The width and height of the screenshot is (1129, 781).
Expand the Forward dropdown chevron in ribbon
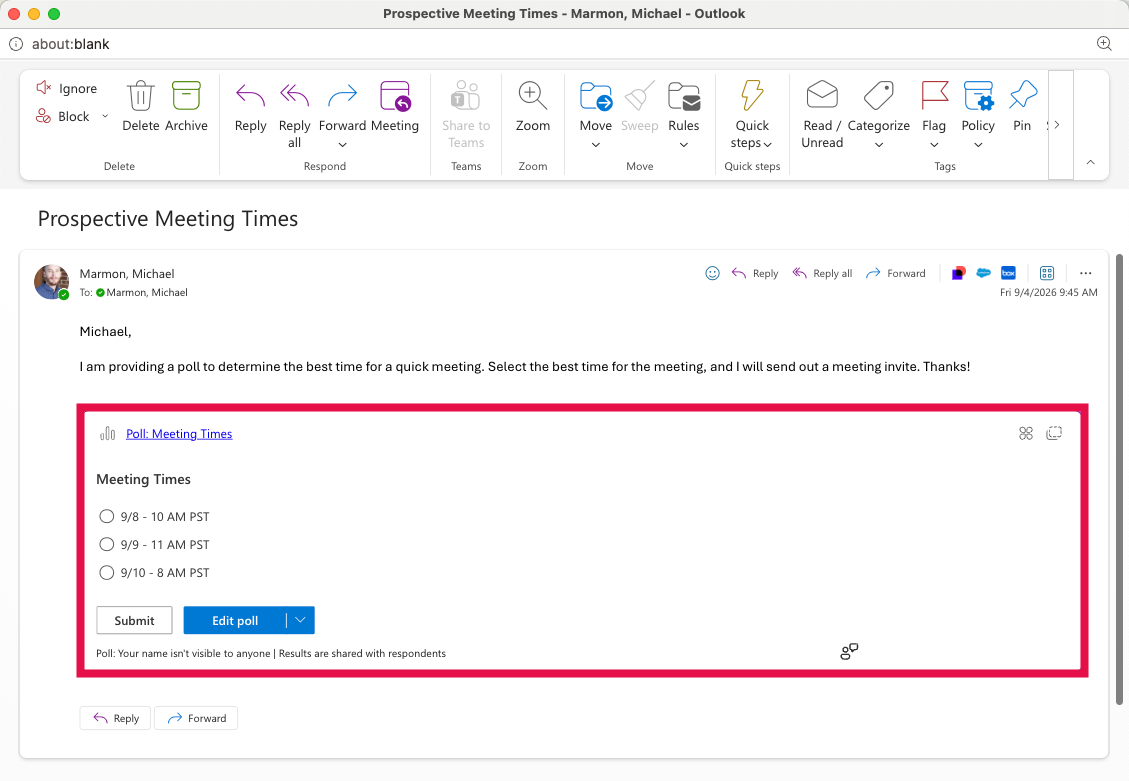[342, 145]
